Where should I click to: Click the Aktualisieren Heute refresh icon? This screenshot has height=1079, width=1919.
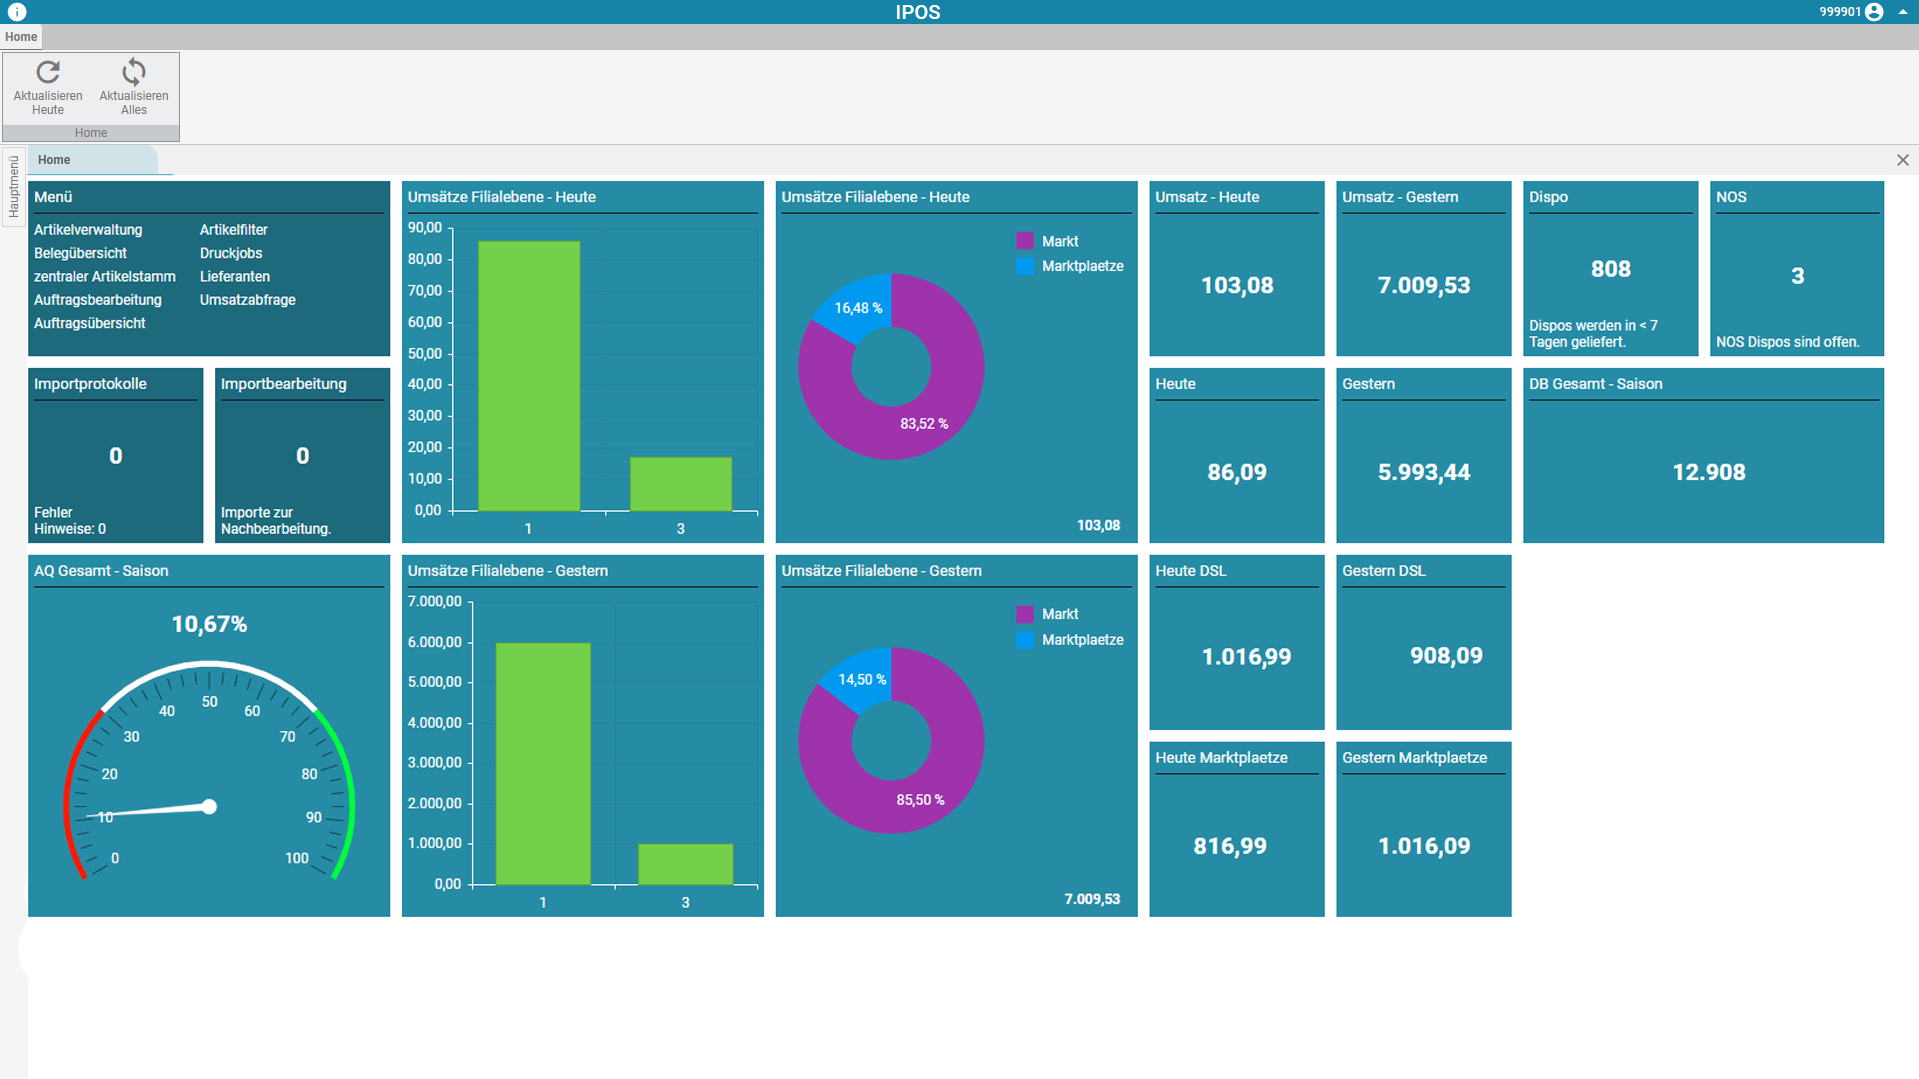point(47,72)
